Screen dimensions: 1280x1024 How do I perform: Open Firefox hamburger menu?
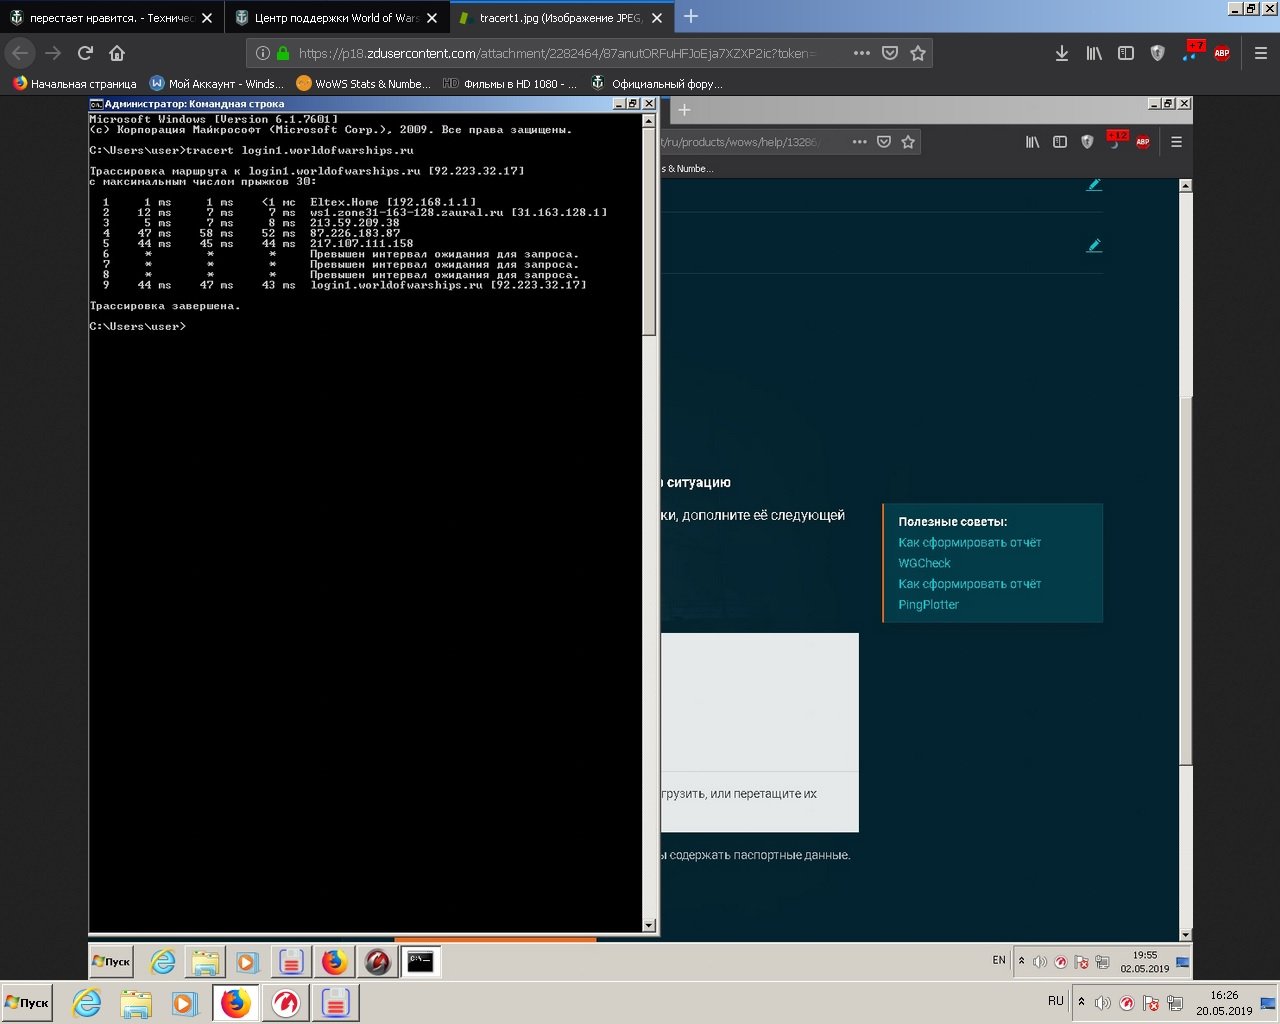(1261, 53)
